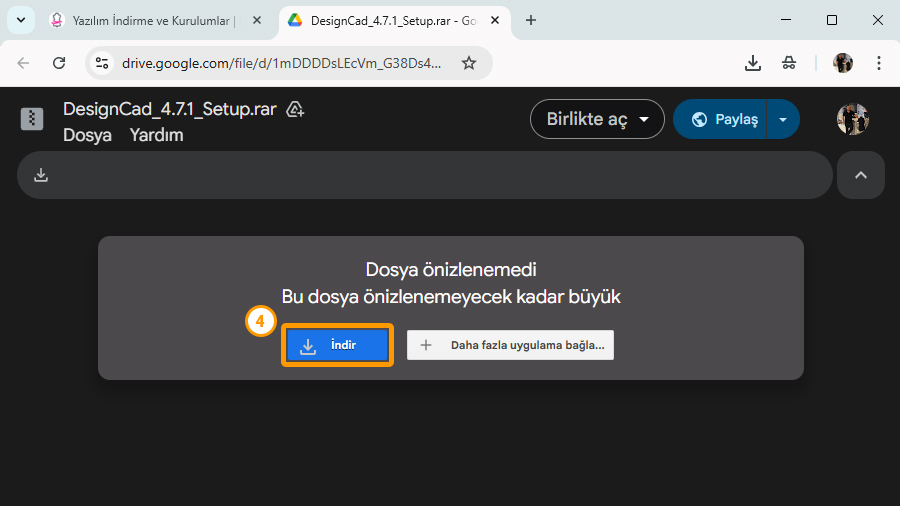Click the incognito icon in the Chrome toolbar
The width and height of the screenshot is (900, 506).
[789, 63]
